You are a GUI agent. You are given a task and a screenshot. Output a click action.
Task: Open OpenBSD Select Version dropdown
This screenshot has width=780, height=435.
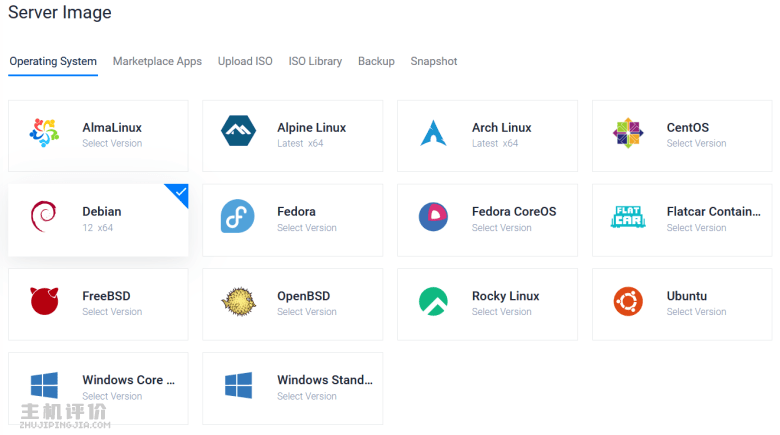[307, 312]
